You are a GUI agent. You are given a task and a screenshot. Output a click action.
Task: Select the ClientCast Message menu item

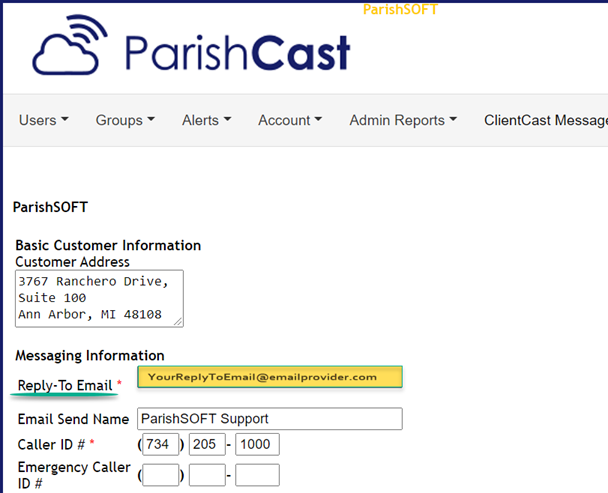click(546, 120)
